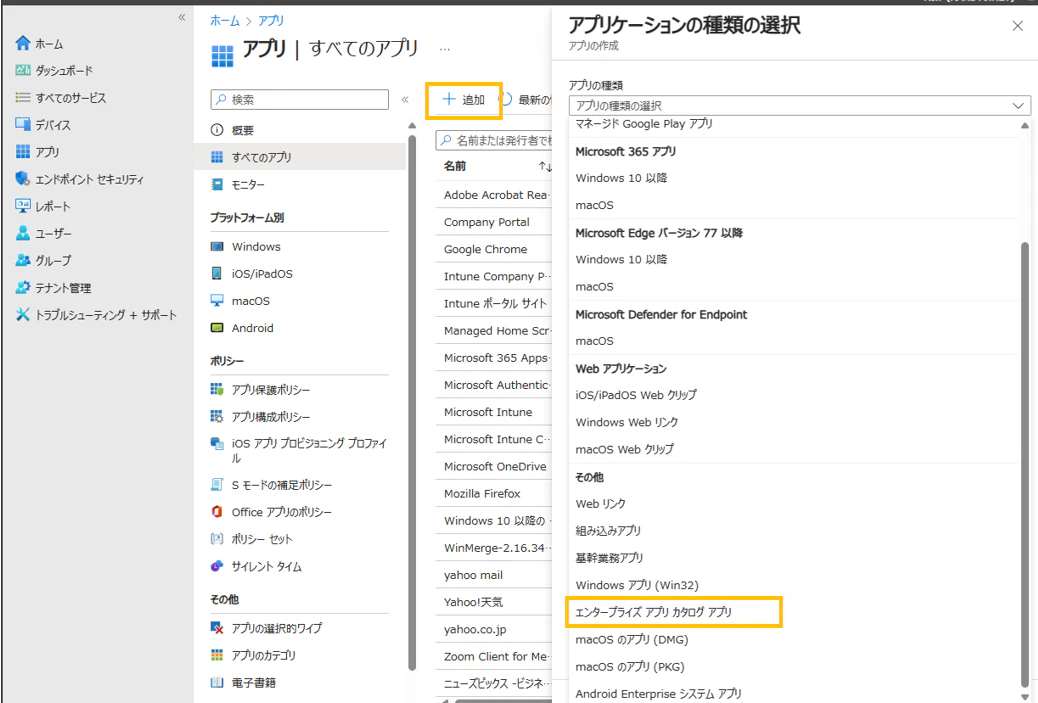
Task: Open グループ in the left navigation
Action: coord(43,260)
